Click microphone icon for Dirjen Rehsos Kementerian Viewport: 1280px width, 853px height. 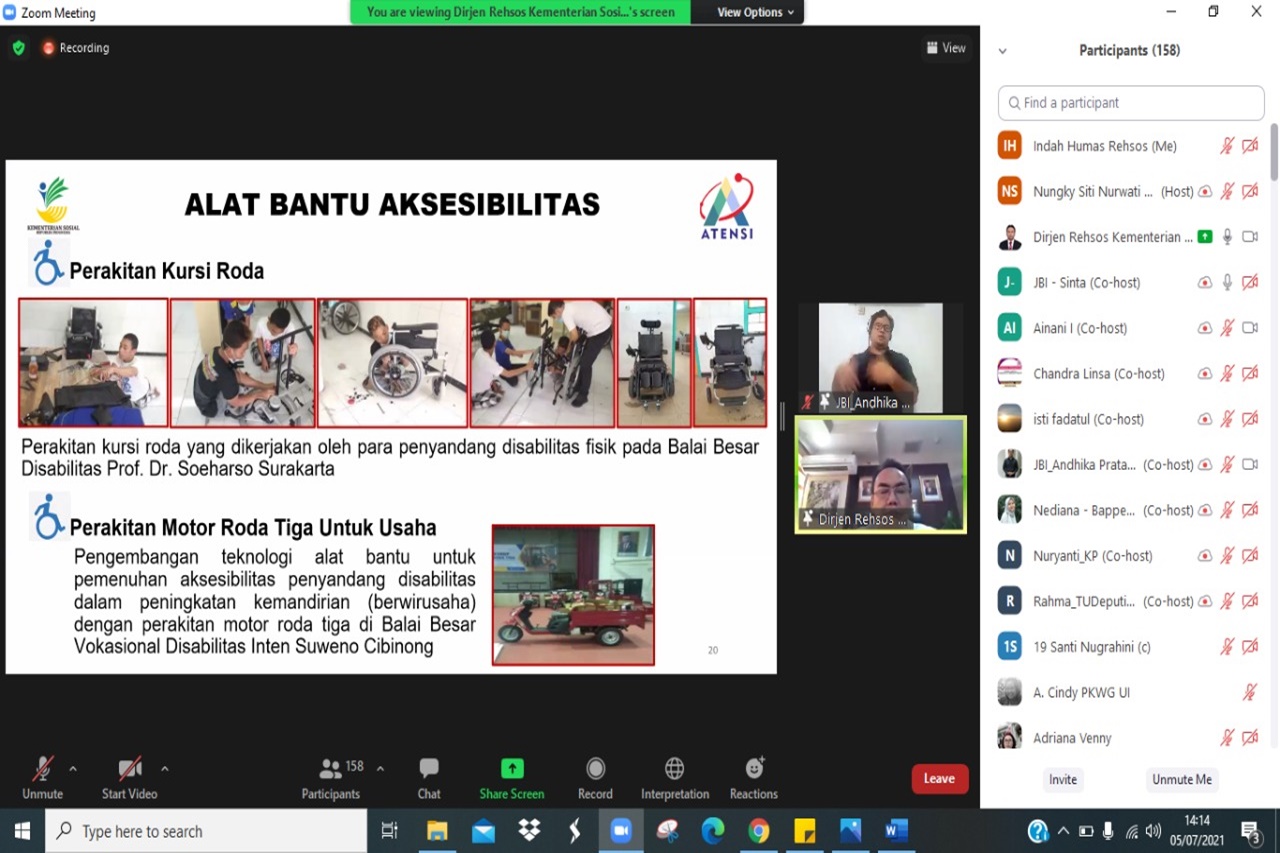pos(1227,237)
